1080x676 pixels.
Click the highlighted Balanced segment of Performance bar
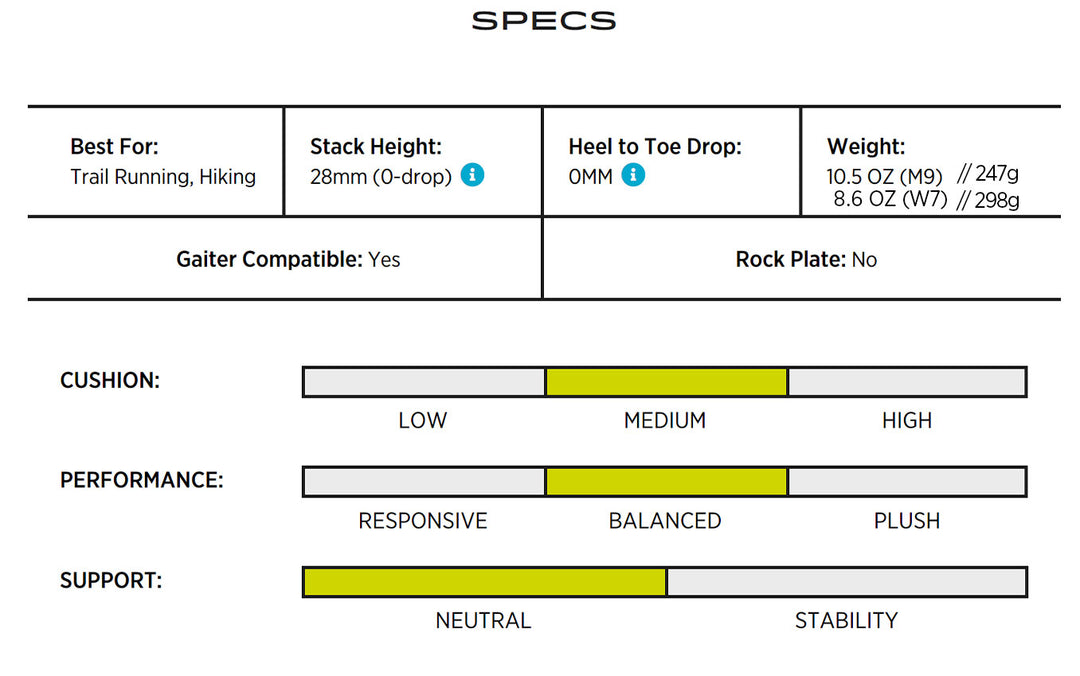click(x=666, y=481)
